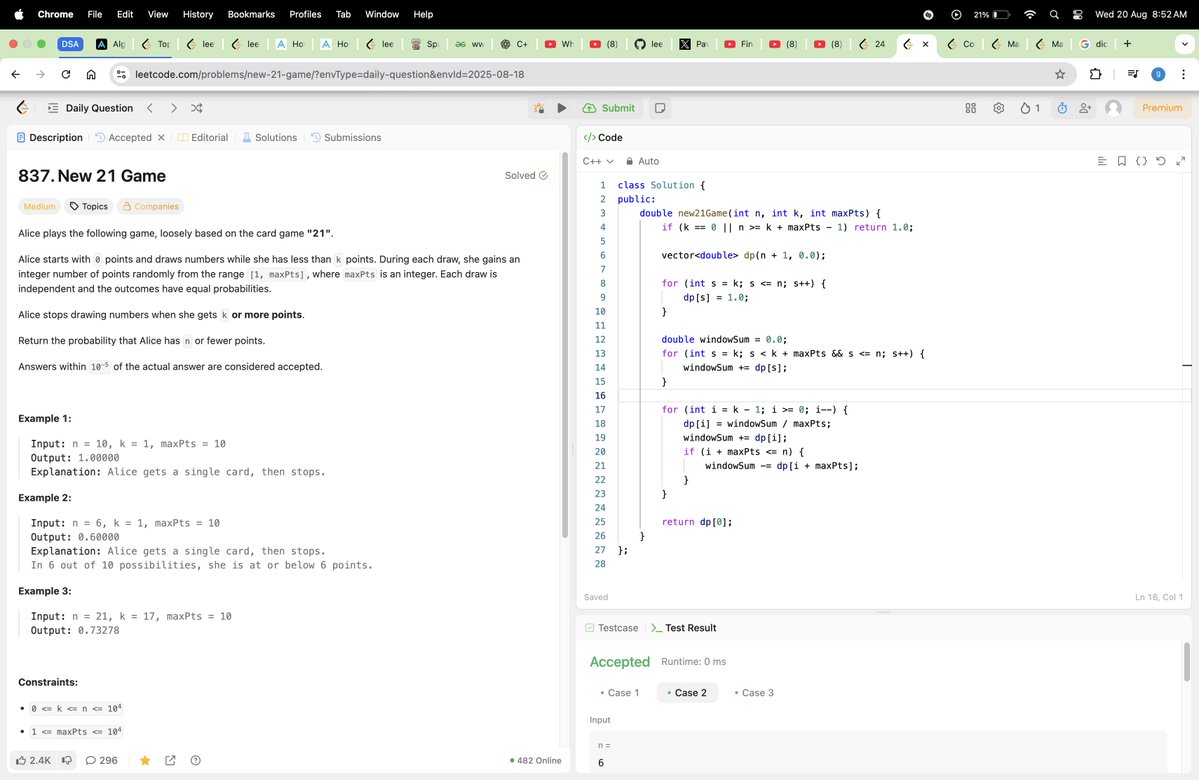Toggle the favorite star below the description
The image size is (1199, 780).
pyautogui.click(x=145, y=761)
